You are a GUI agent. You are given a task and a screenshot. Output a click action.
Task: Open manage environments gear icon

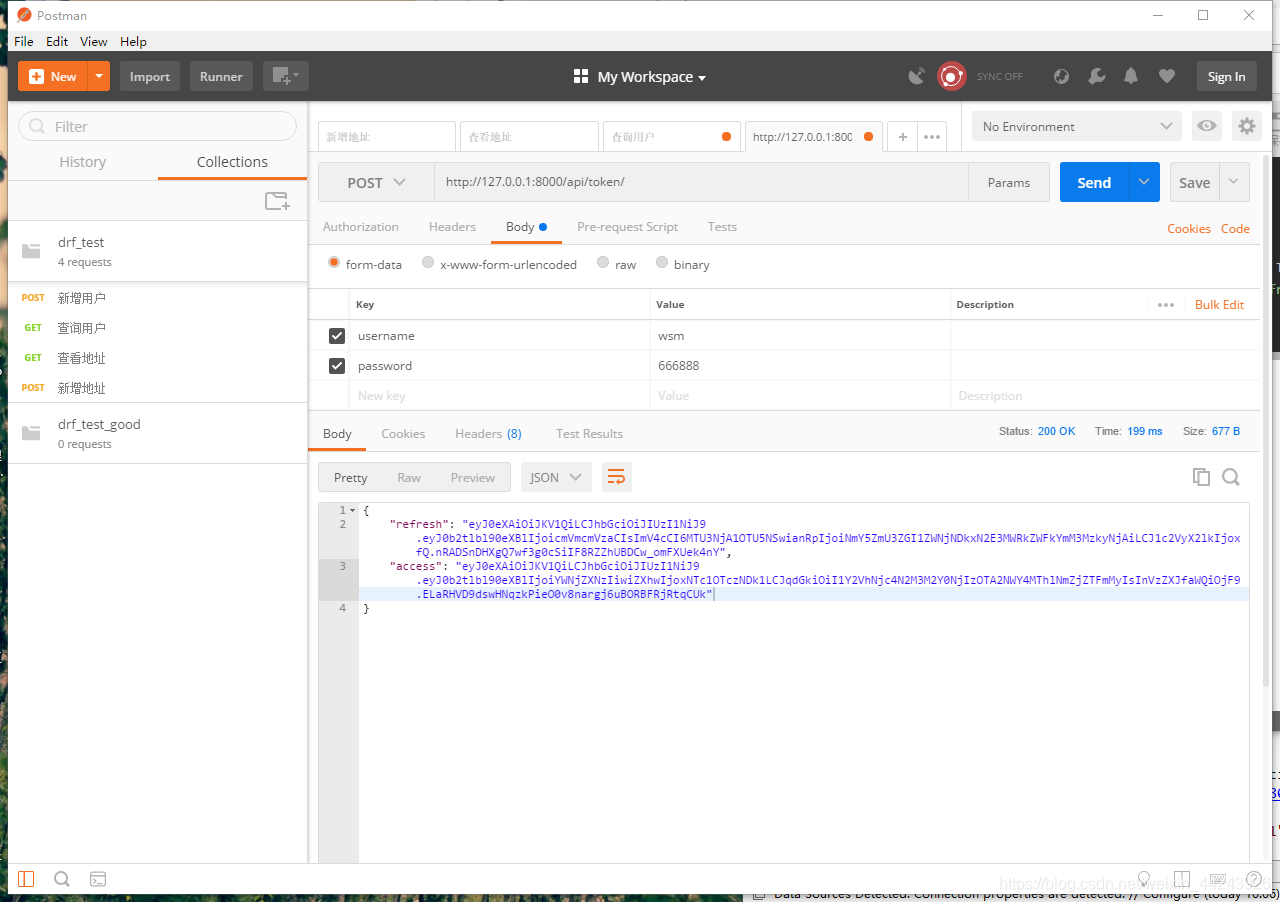1246,126
